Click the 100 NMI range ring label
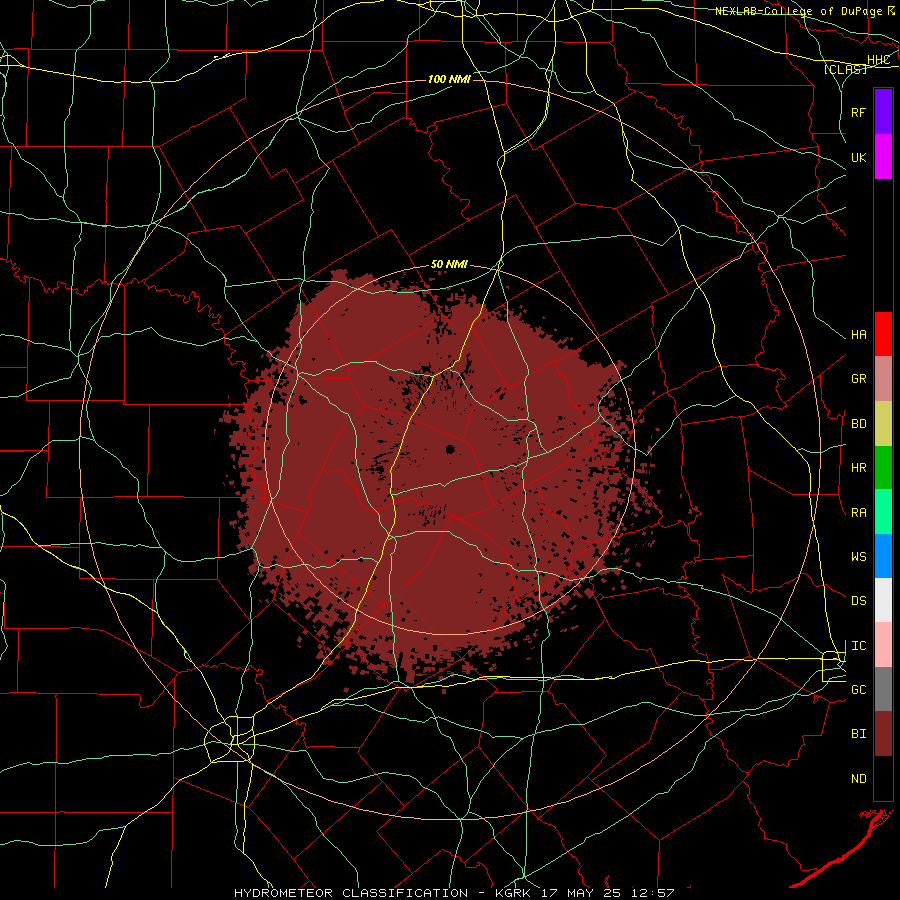Screen dimensions: 900x900 449,79
